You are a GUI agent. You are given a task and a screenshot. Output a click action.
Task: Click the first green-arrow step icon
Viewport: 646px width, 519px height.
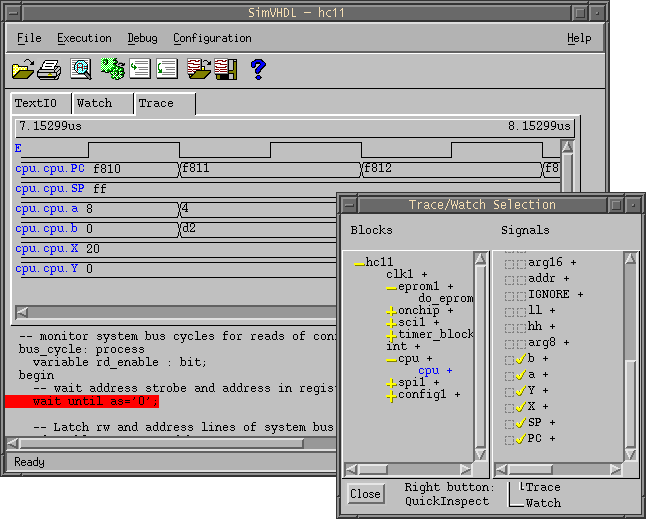tap(140, 69)
